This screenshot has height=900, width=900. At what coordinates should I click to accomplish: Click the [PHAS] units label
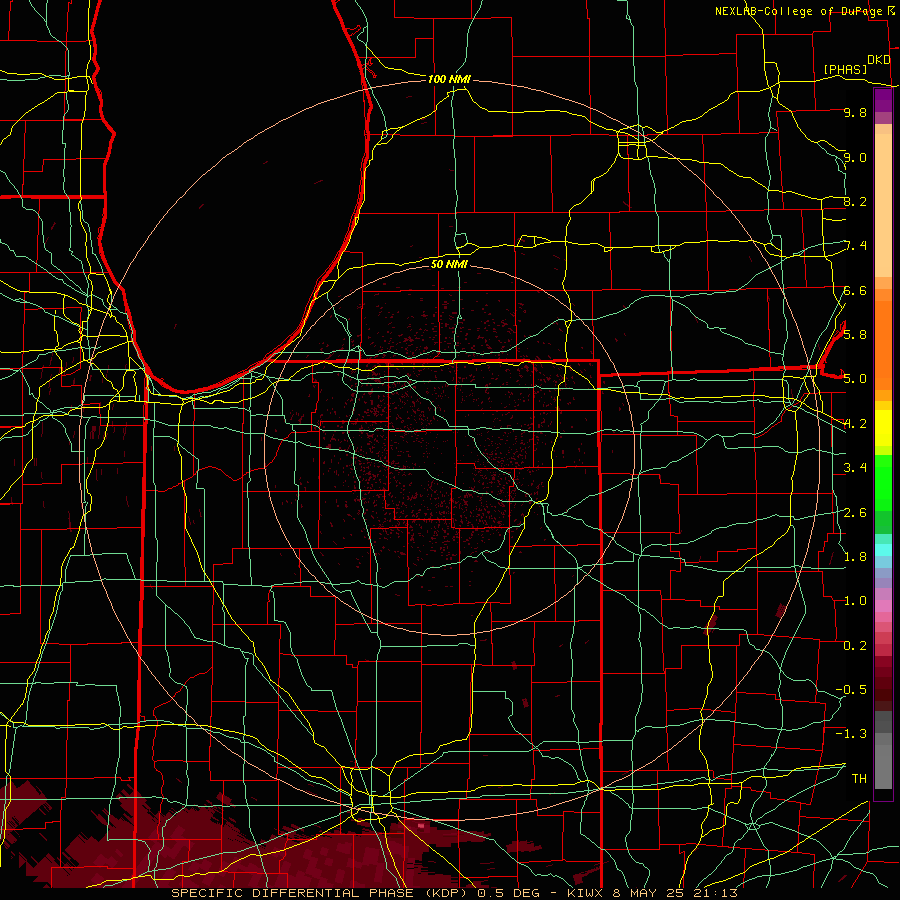[845, 70]
